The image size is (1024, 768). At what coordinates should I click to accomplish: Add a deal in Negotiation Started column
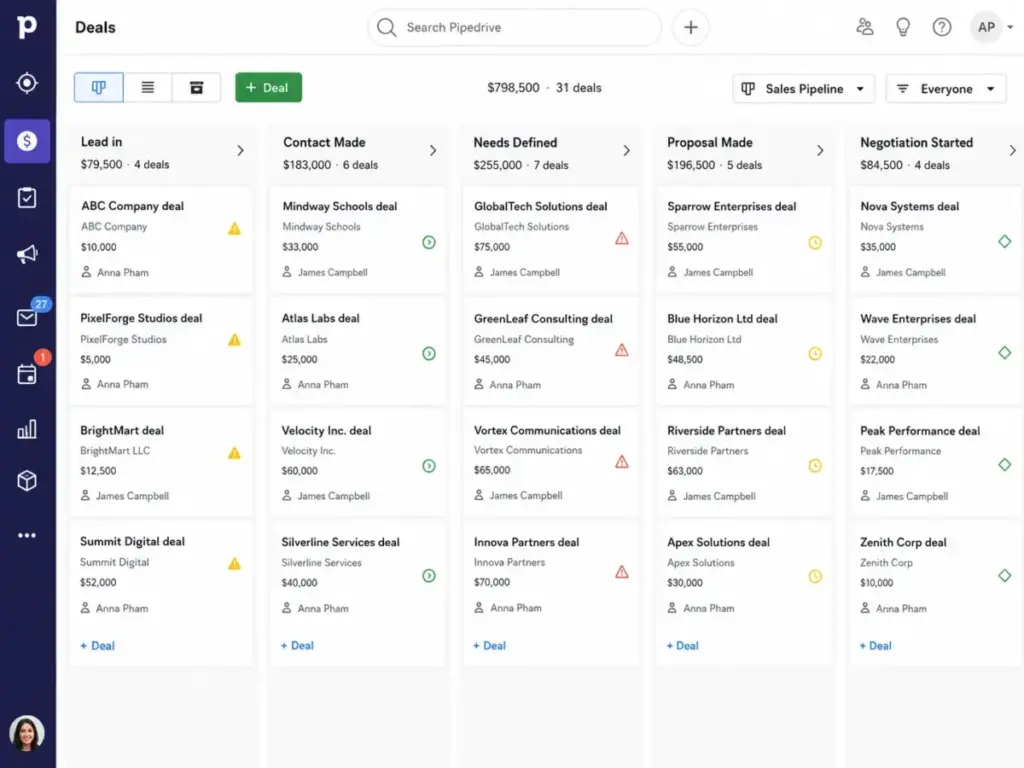pos(876,646)
